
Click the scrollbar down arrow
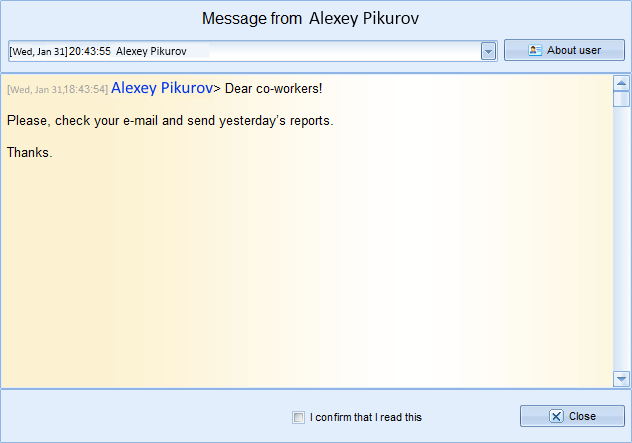click(621, 379)
